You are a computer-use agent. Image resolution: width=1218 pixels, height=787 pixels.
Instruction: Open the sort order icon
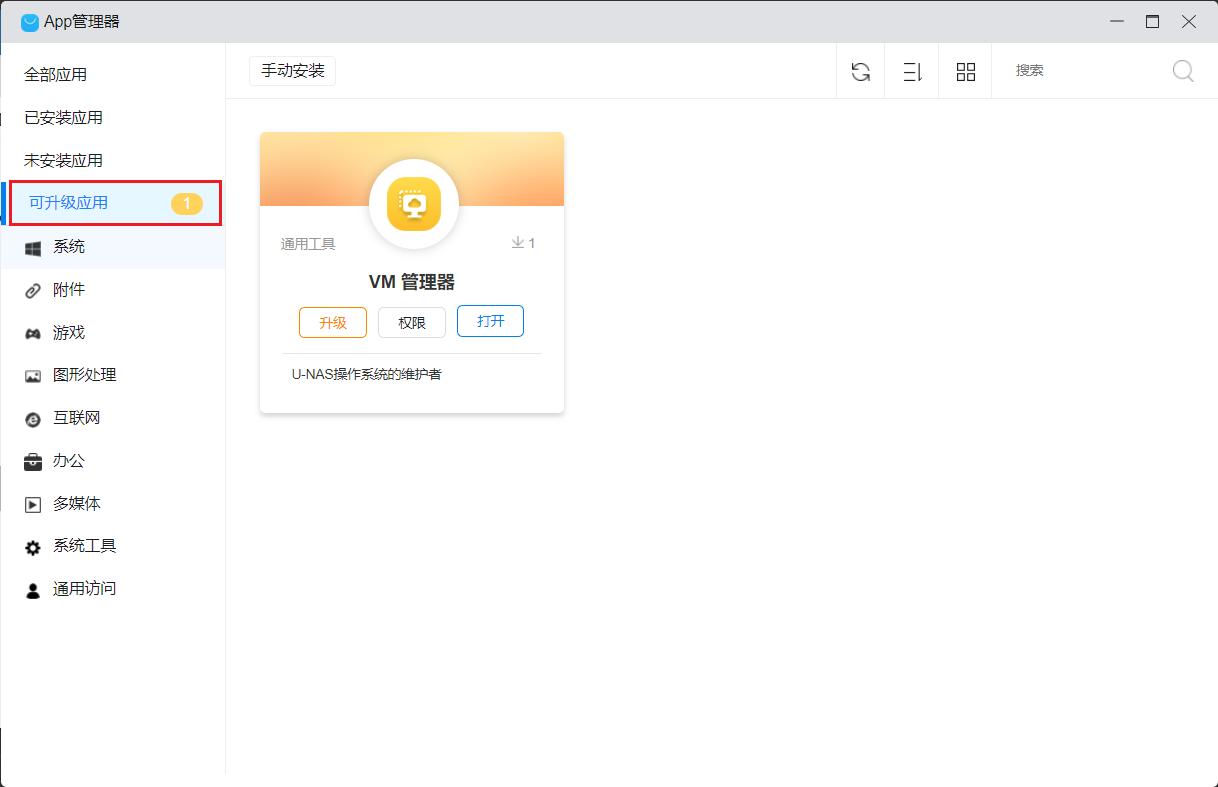(912, 72)
